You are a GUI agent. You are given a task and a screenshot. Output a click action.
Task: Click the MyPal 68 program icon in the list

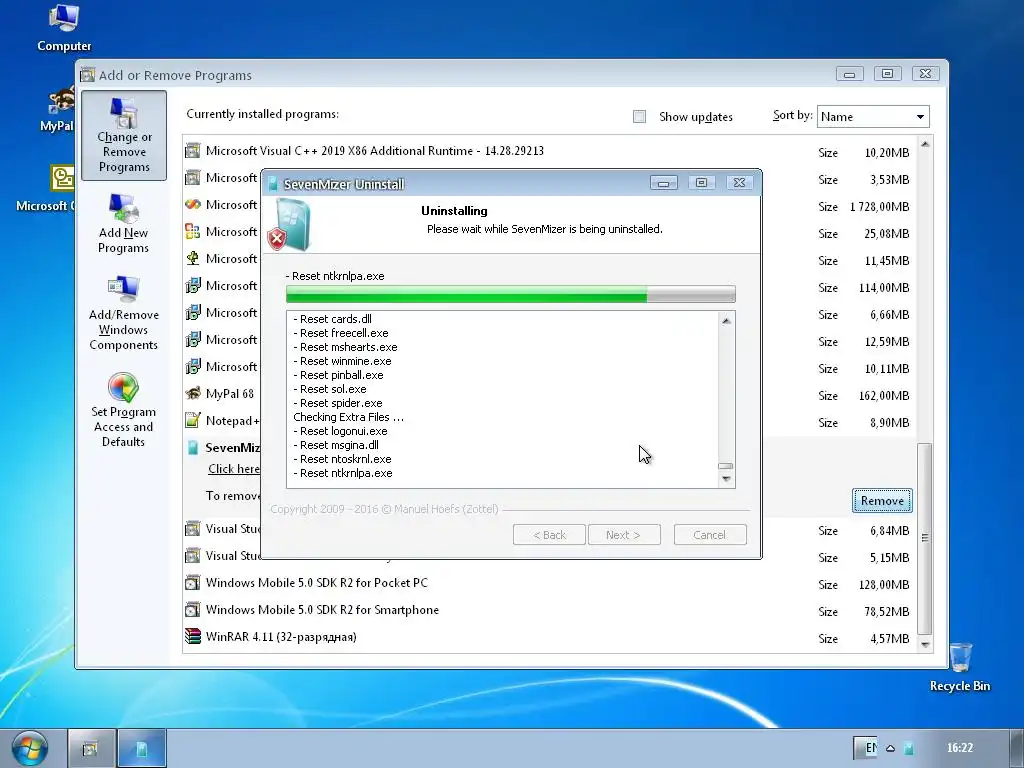[193, 393]
